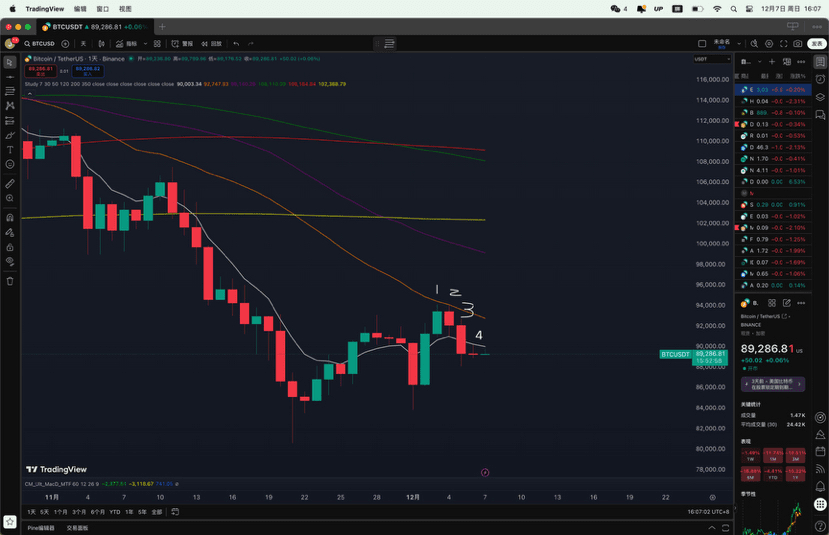
Task: Select the text annotation tool
Action: pos(10,150)
